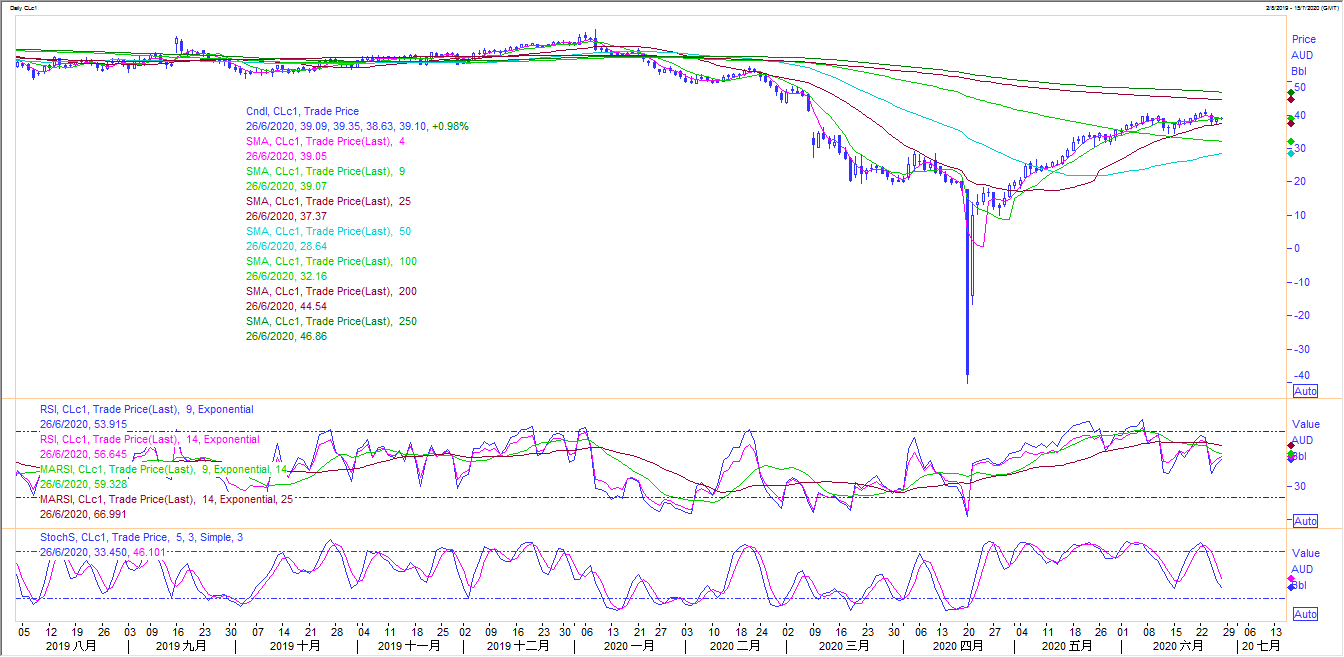Select the magenta marker on Stochastic axis
The height and width of the screenshot is (657, 1344).
[x=1291, y=578]
